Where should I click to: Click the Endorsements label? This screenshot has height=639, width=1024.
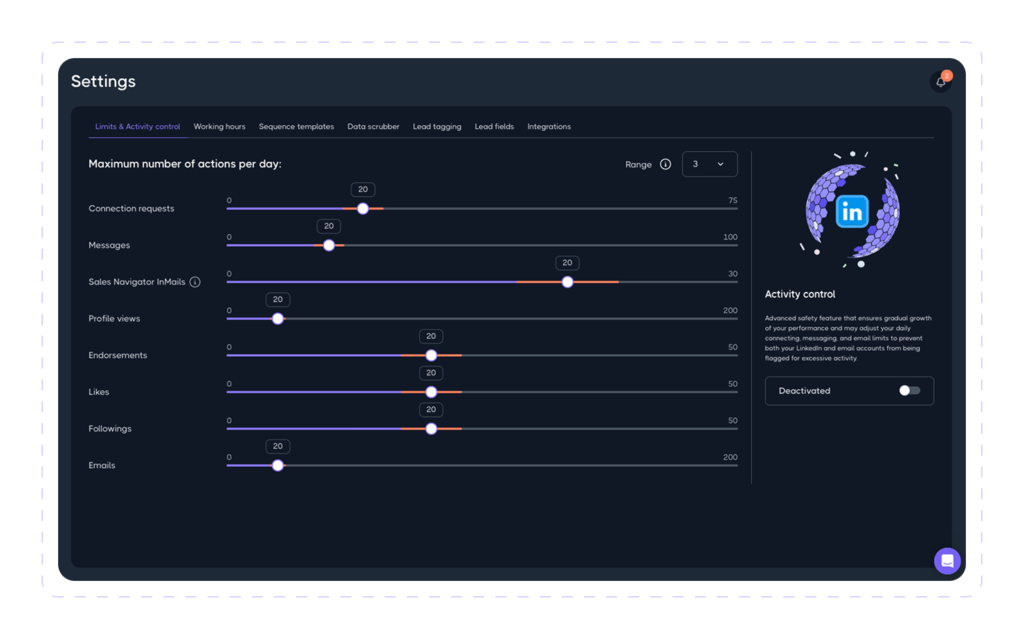[118, 355]
